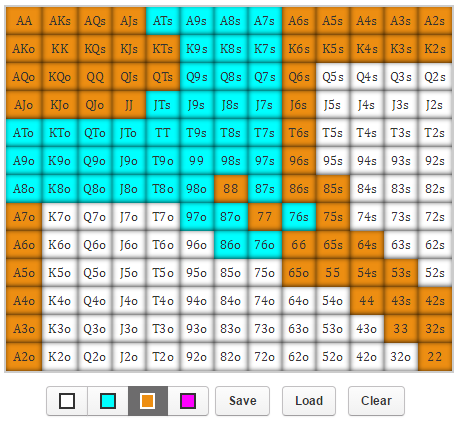This screenshot has width=460, height=426.
Task: Select the 76s hand cell
Action: coord(299,217)
